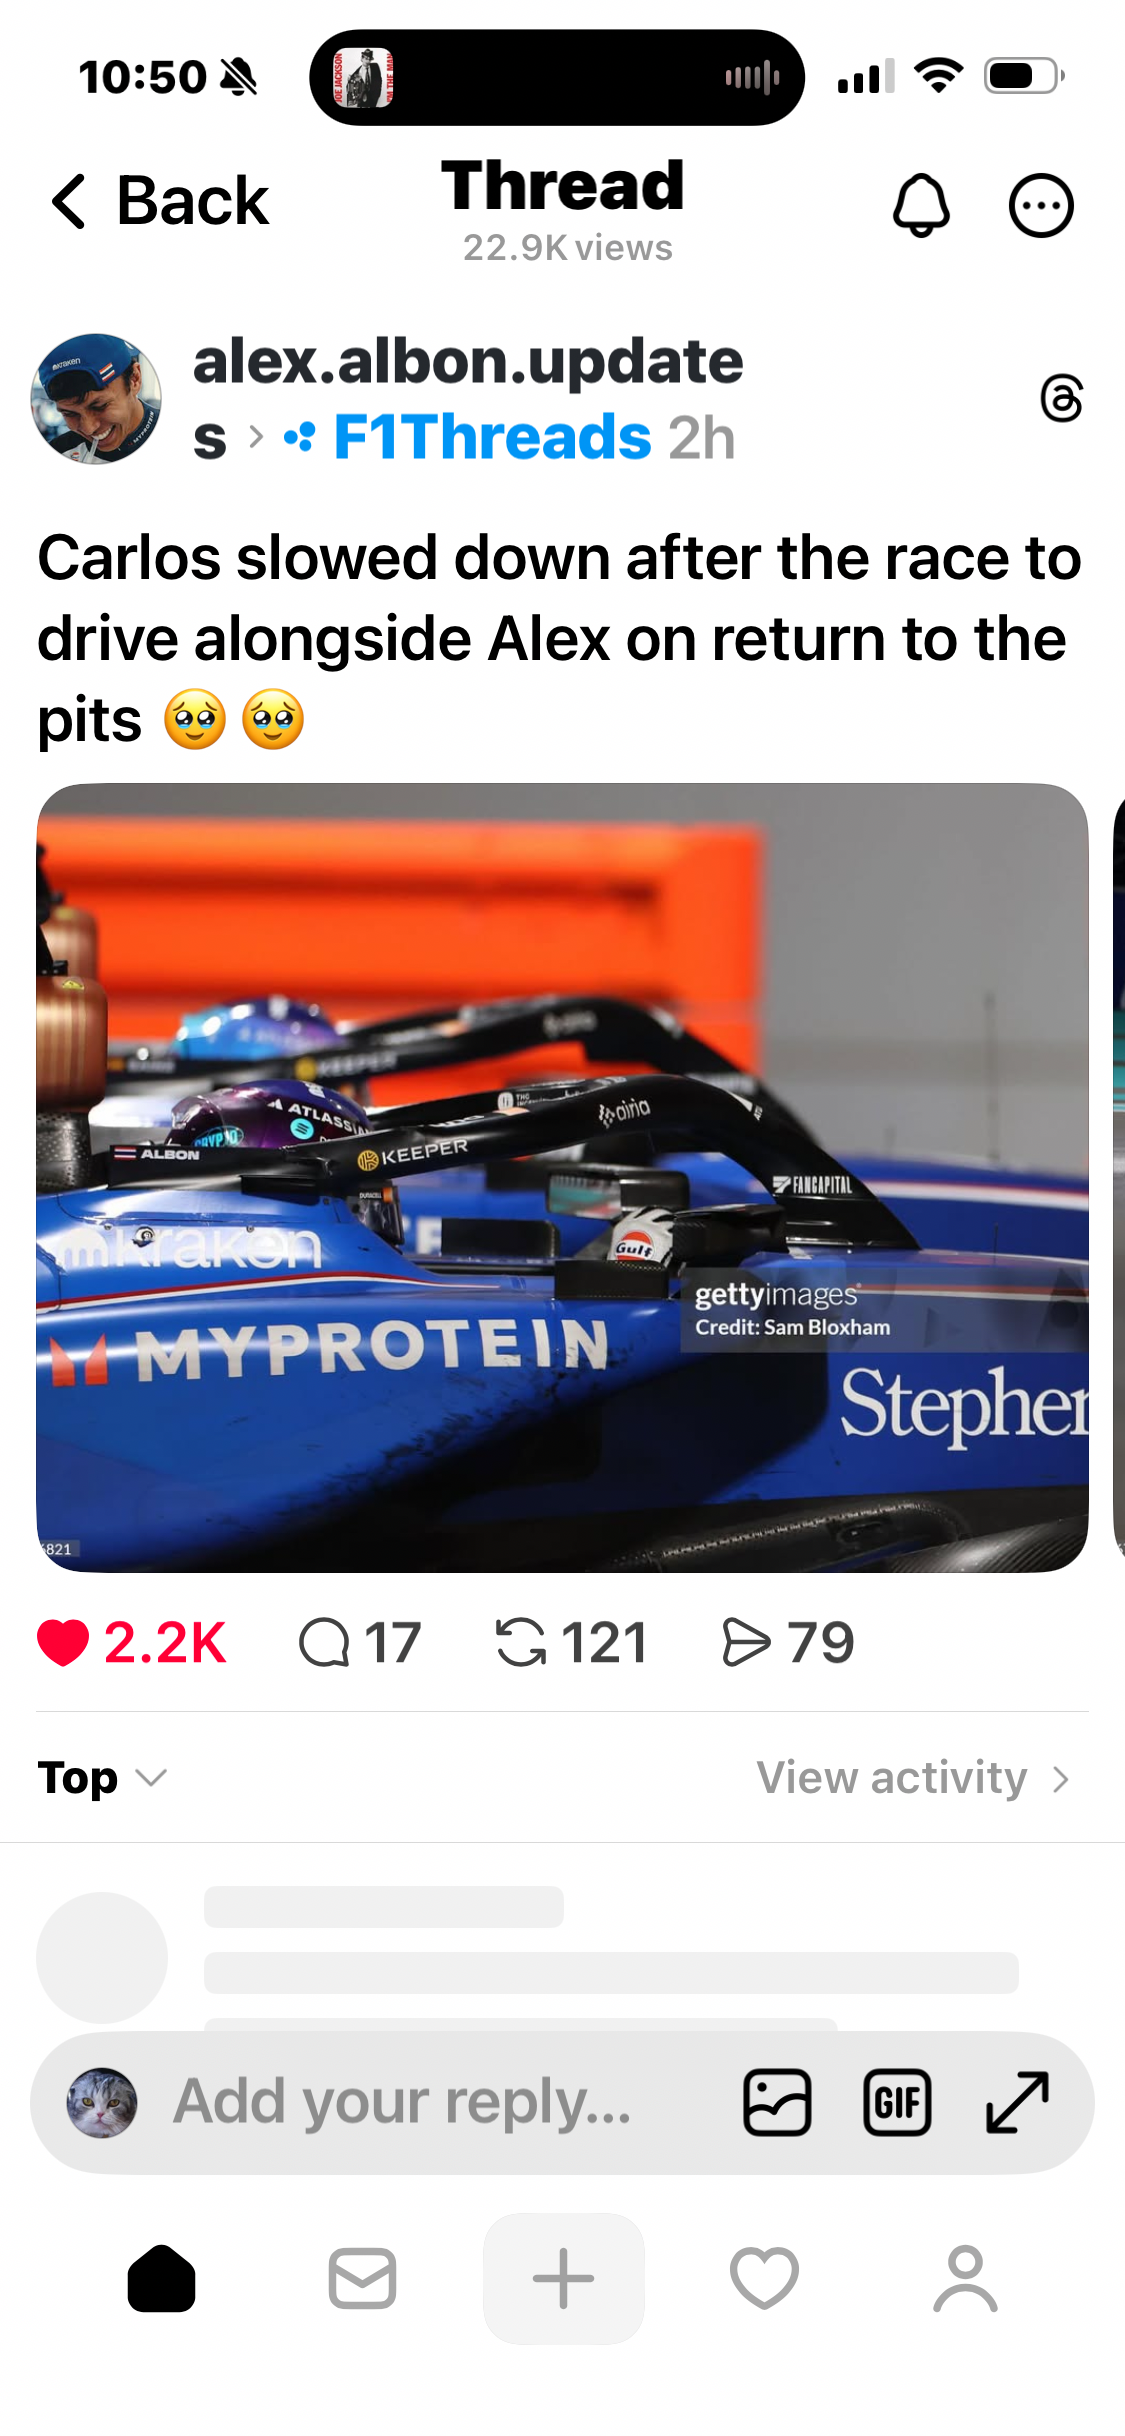Image resolution: width=1125 pixels, height=2436 pixels.
Task: Repost using the repost arrows icon
Action: click(521, 1643)
